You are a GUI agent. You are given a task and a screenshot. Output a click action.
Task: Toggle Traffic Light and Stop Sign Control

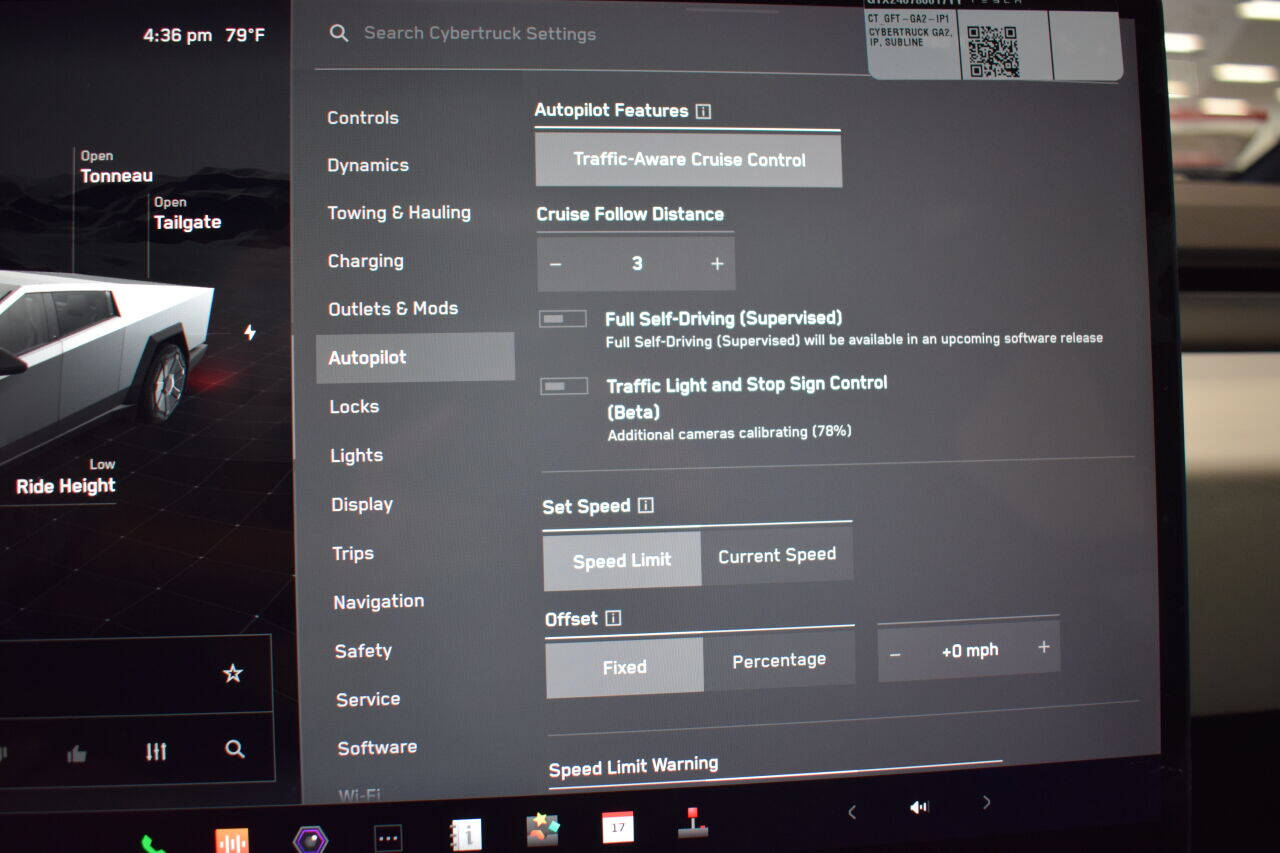[564, 386]
